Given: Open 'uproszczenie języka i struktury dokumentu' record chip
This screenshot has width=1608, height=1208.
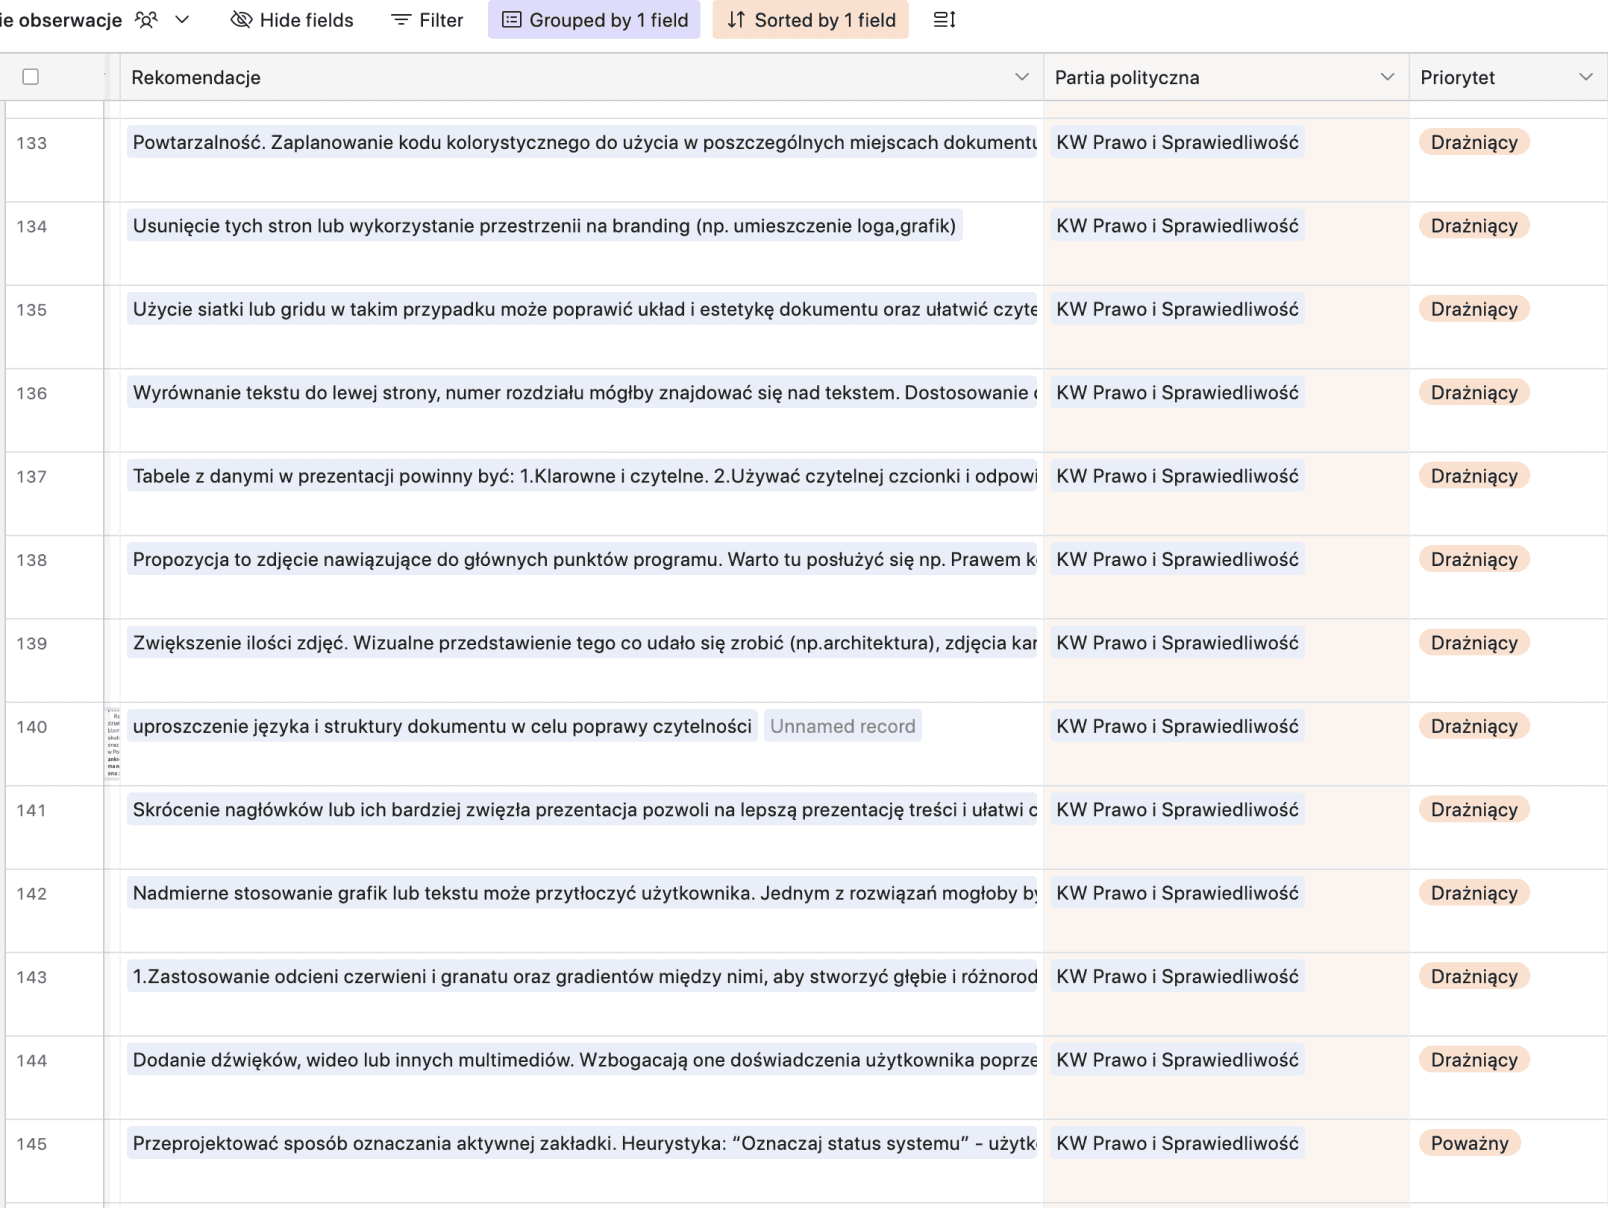Looking at the screenshot, I should [442, 726].
